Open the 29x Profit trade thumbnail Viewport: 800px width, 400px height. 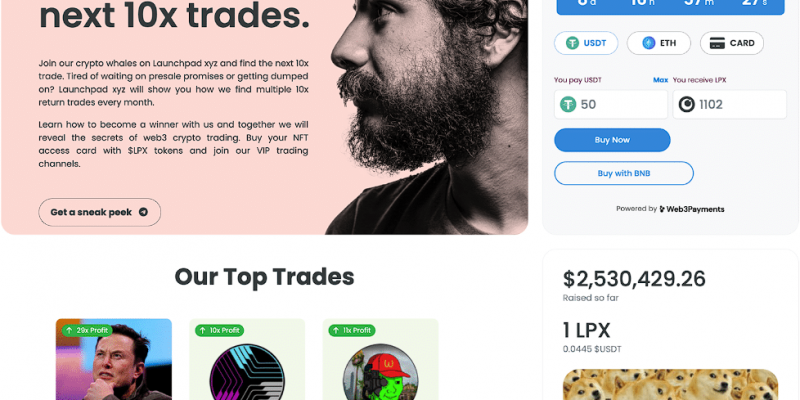click(x=114, y=359)
